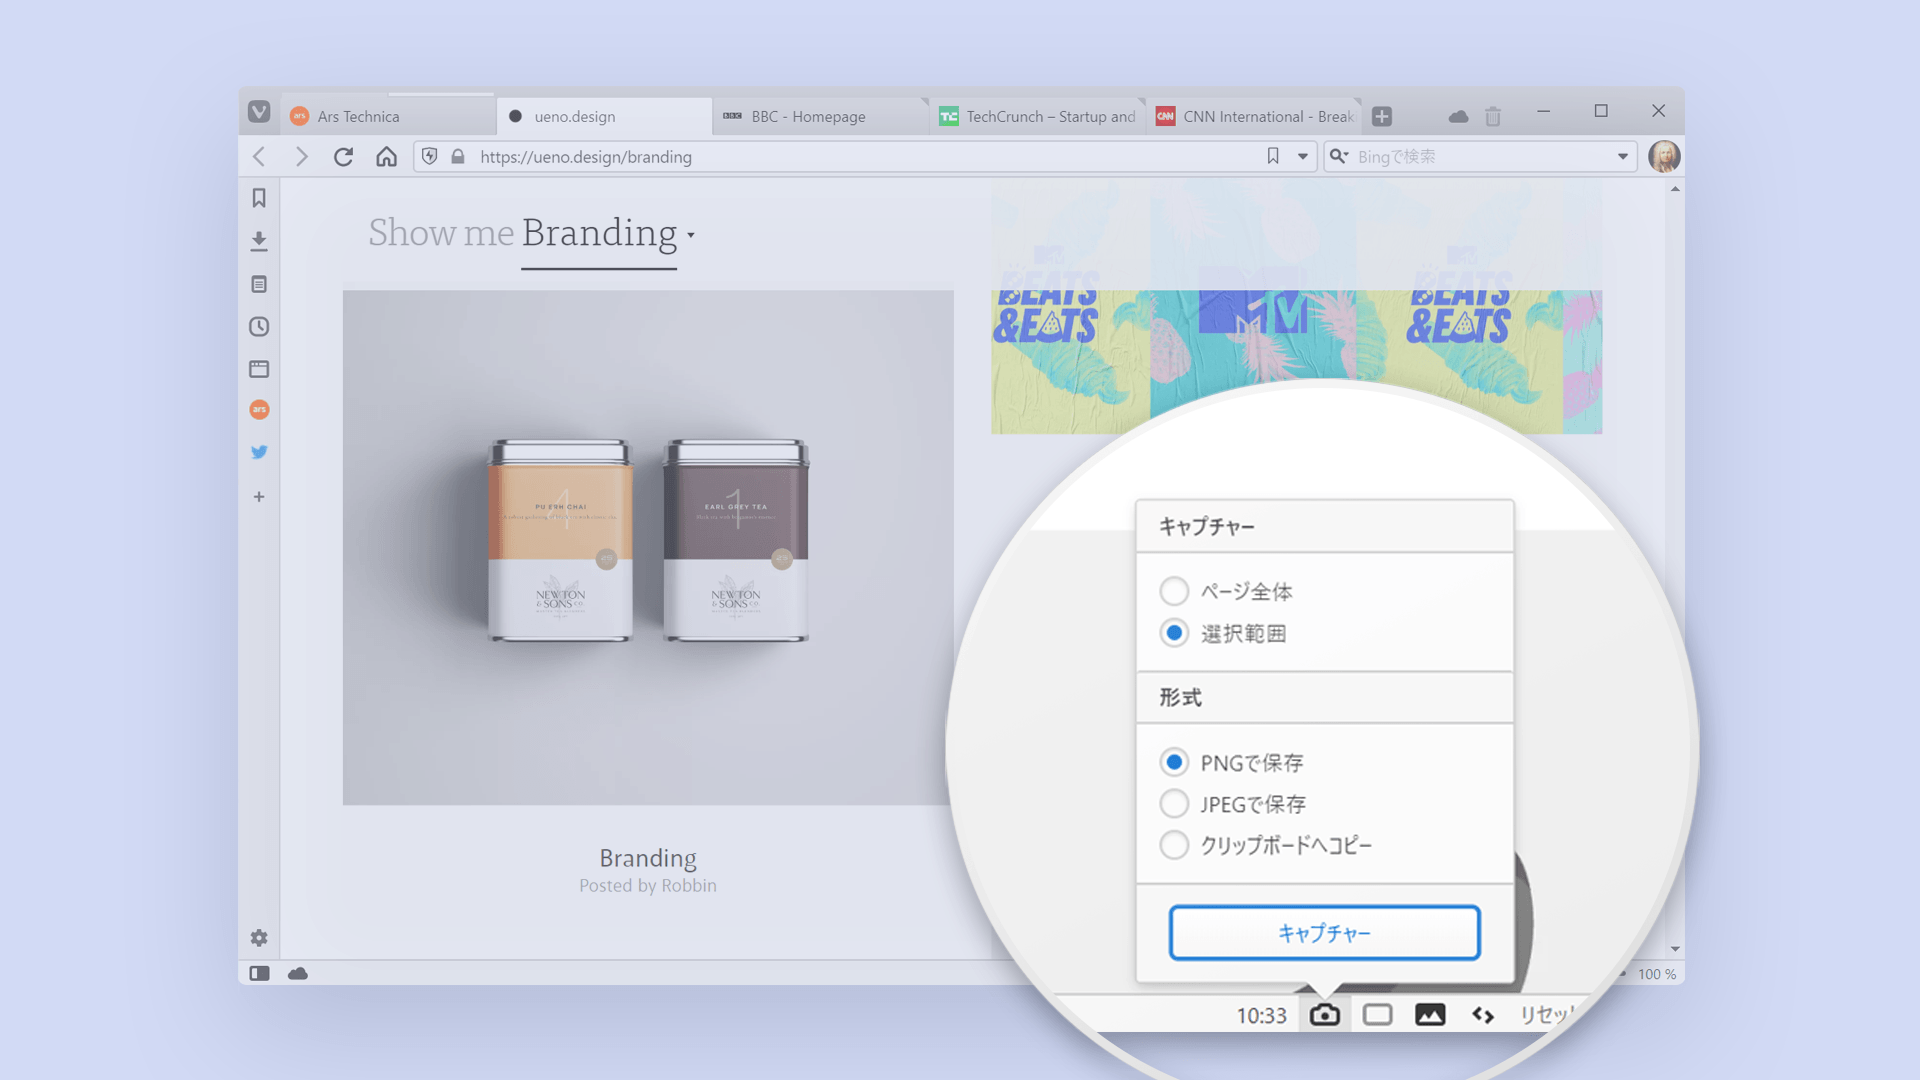Screen dimensions: 1920x1080
Task: Switch to the BBC - Homepage tab
Action: pos(808,117)
